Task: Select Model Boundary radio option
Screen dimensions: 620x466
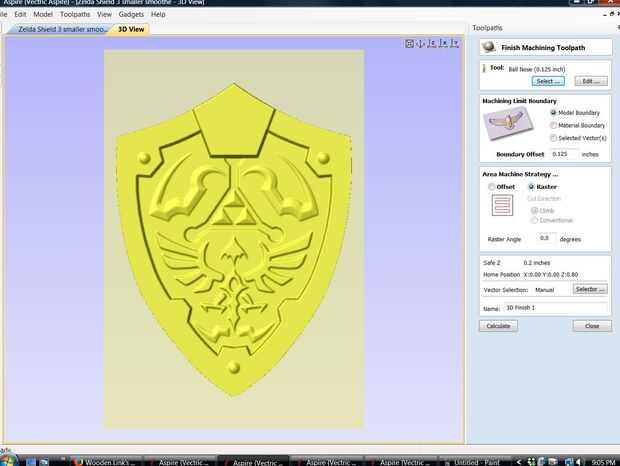Action: (x=553, y=113)
